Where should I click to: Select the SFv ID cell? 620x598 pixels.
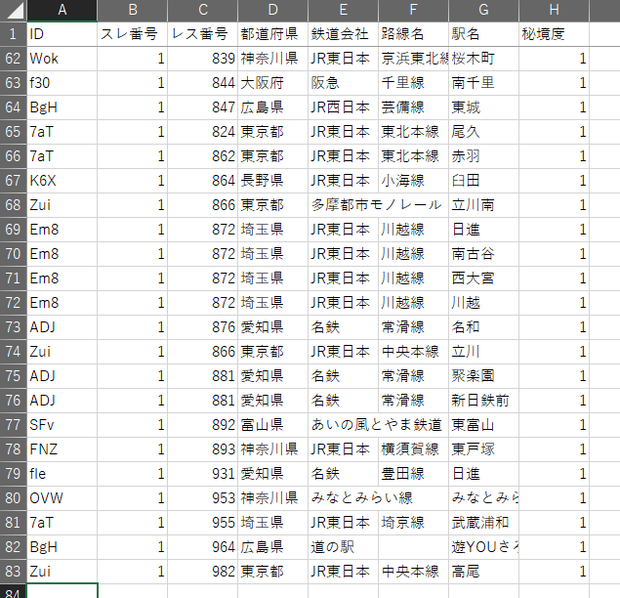[62, 425]
